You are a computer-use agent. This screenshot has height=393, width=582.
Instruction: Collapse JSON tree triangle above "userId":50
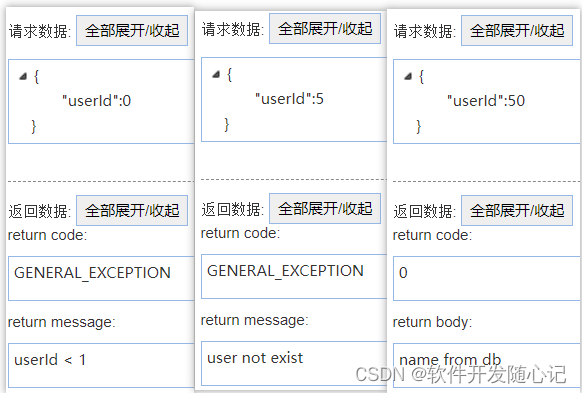pyautogui.click(x=408, y=76)
